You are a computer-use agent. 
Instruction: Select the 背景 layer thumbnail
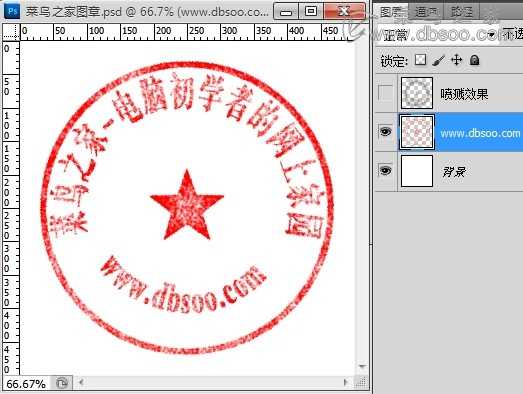(x=417, y=171)
